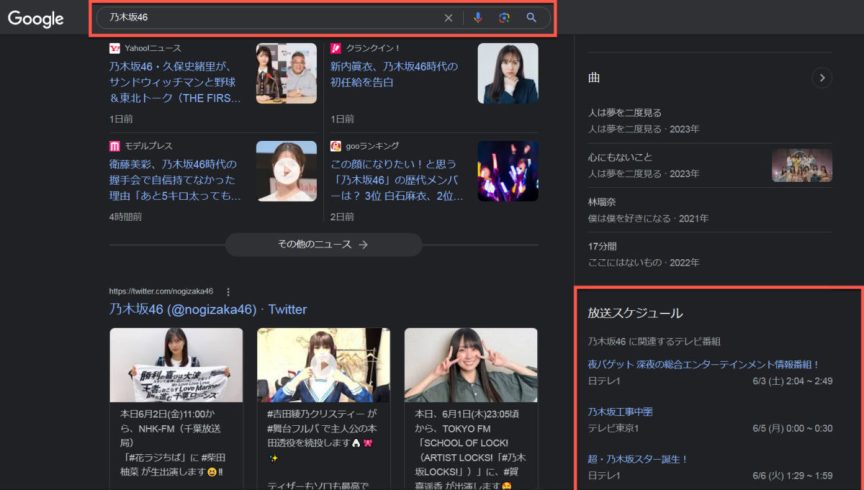Open the Google logo homepage link
864x490 pixels.
click(36, 18)
